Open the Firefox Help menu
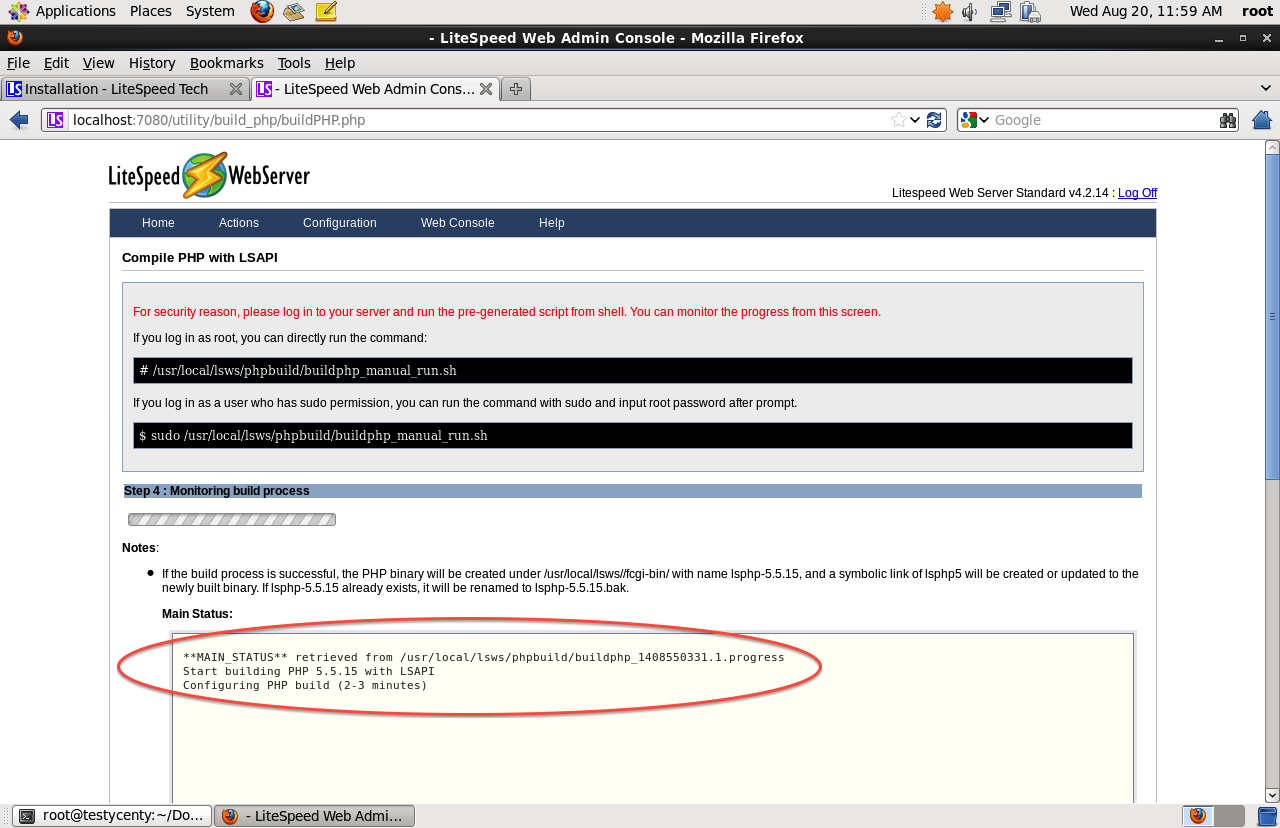Screen dimensions: 1280x828 pyautogui.click(x=340, y=63)
